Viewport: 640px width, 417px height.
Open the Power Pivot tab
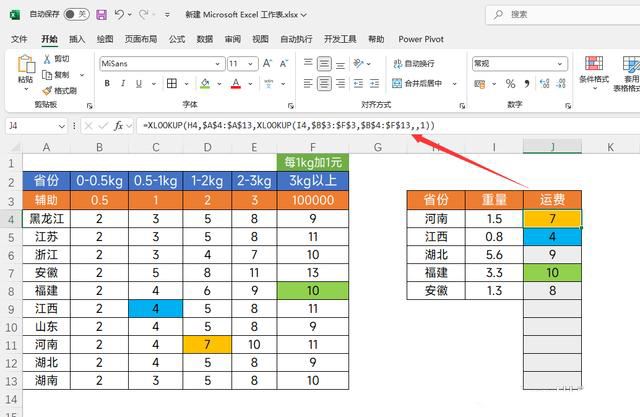pyautogui.click(x=421, y=39)
